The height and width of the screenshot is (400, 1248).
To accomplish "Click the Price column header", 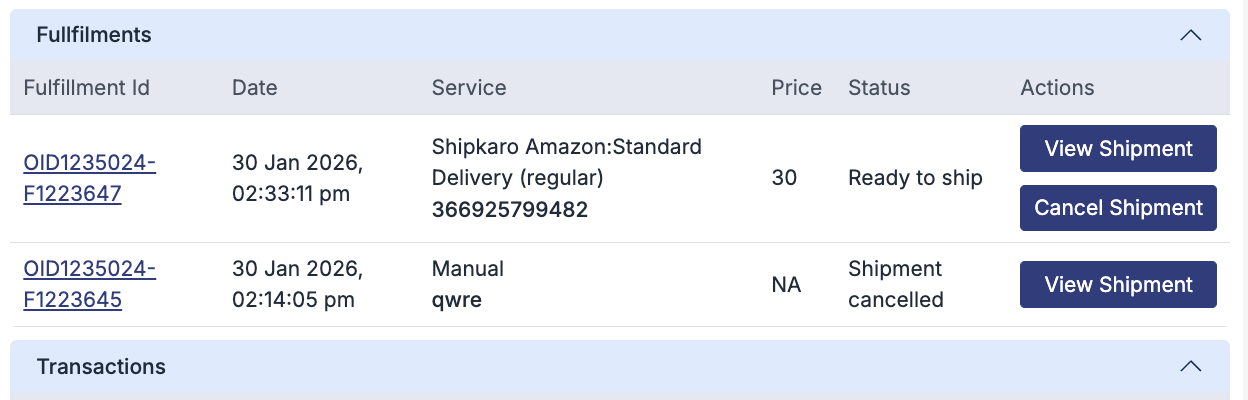I will point(796,87).
